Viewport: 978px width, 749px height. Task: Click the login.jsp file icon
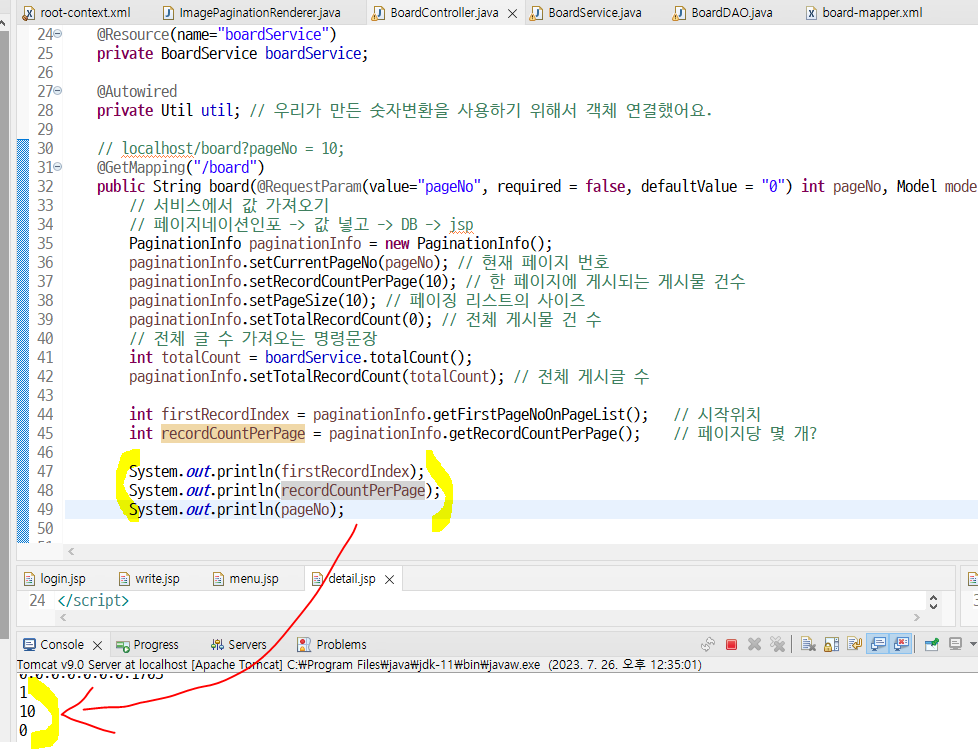(x=29, y=579)
